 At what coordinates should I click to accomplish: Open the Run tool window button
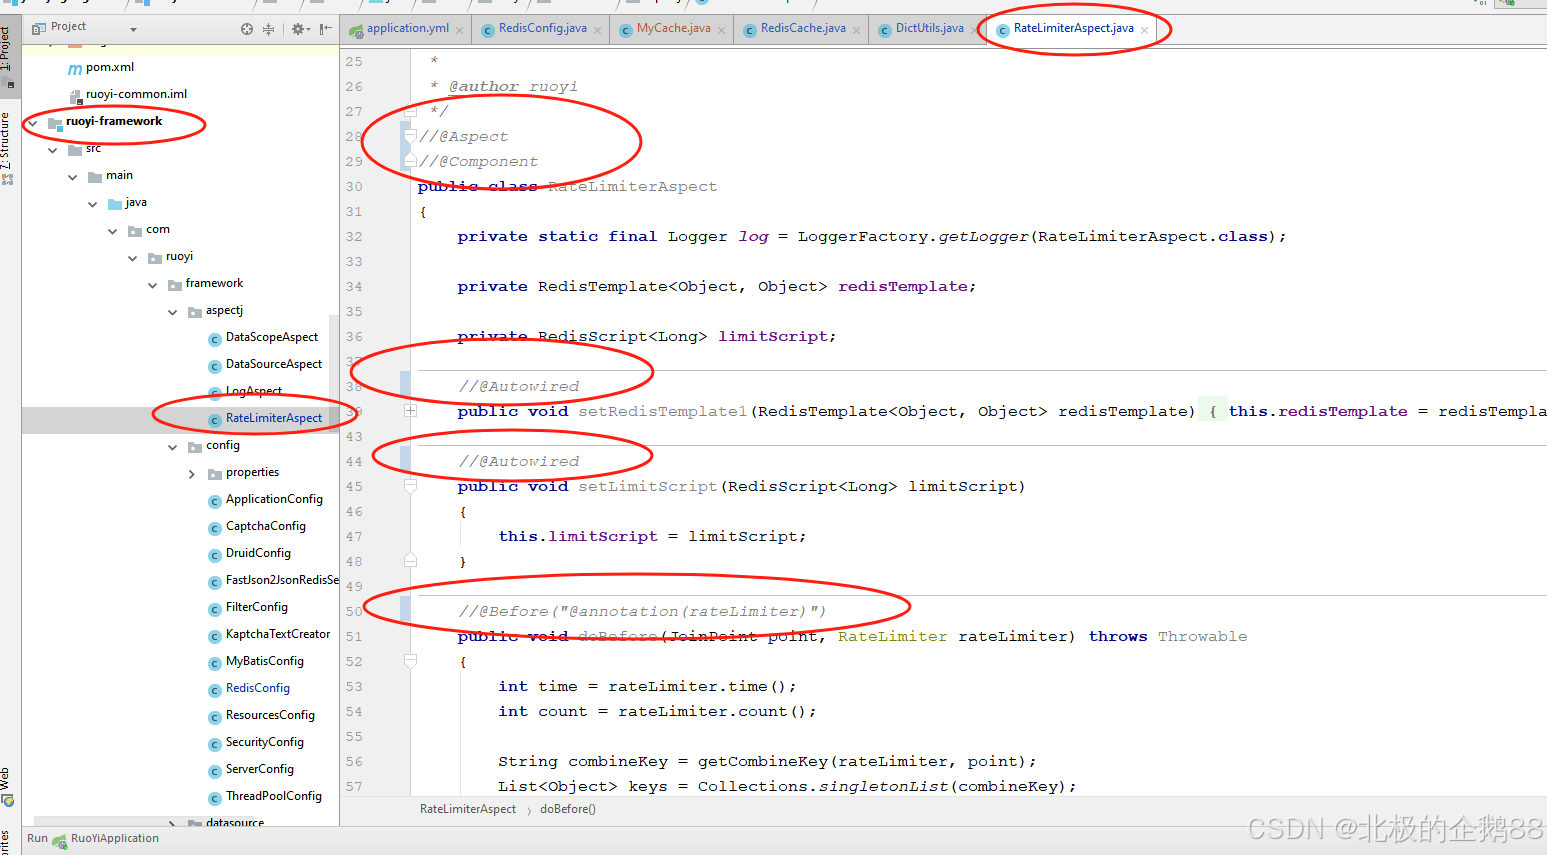pyautogui.click(x=37, y=838)
